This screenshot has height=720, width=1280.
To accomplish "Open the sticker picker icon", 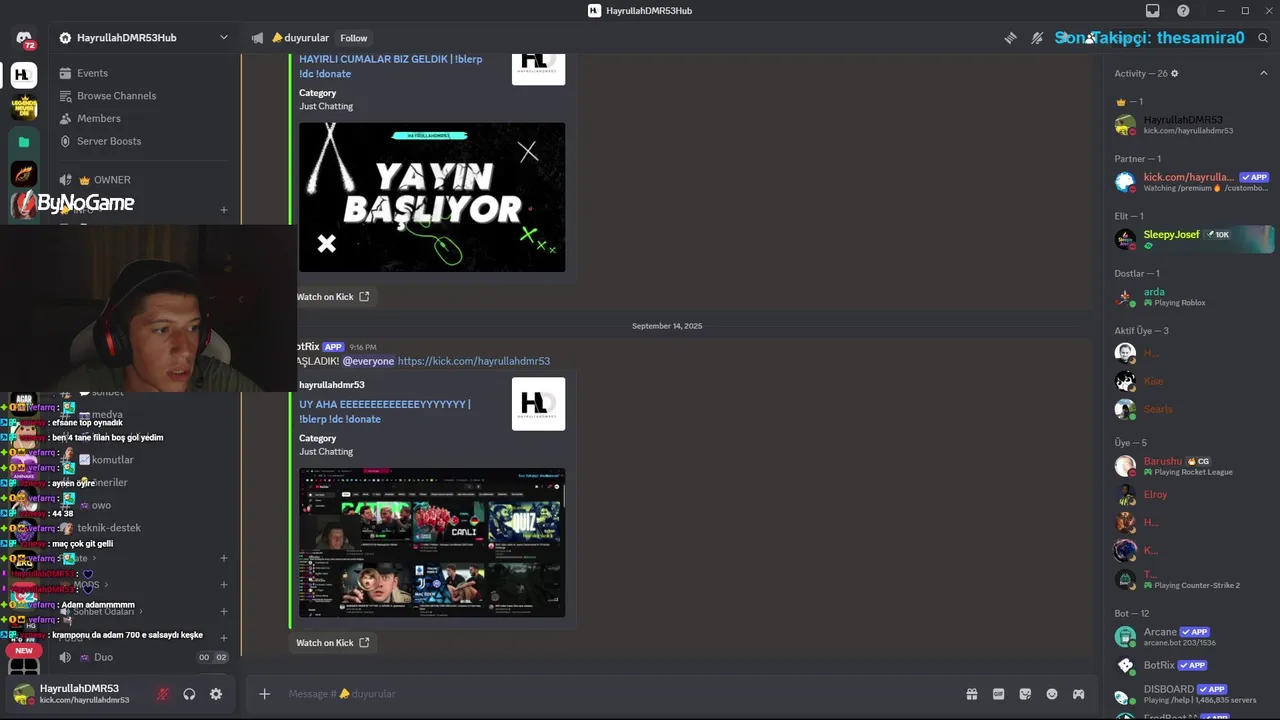I will pos(1025,694).
